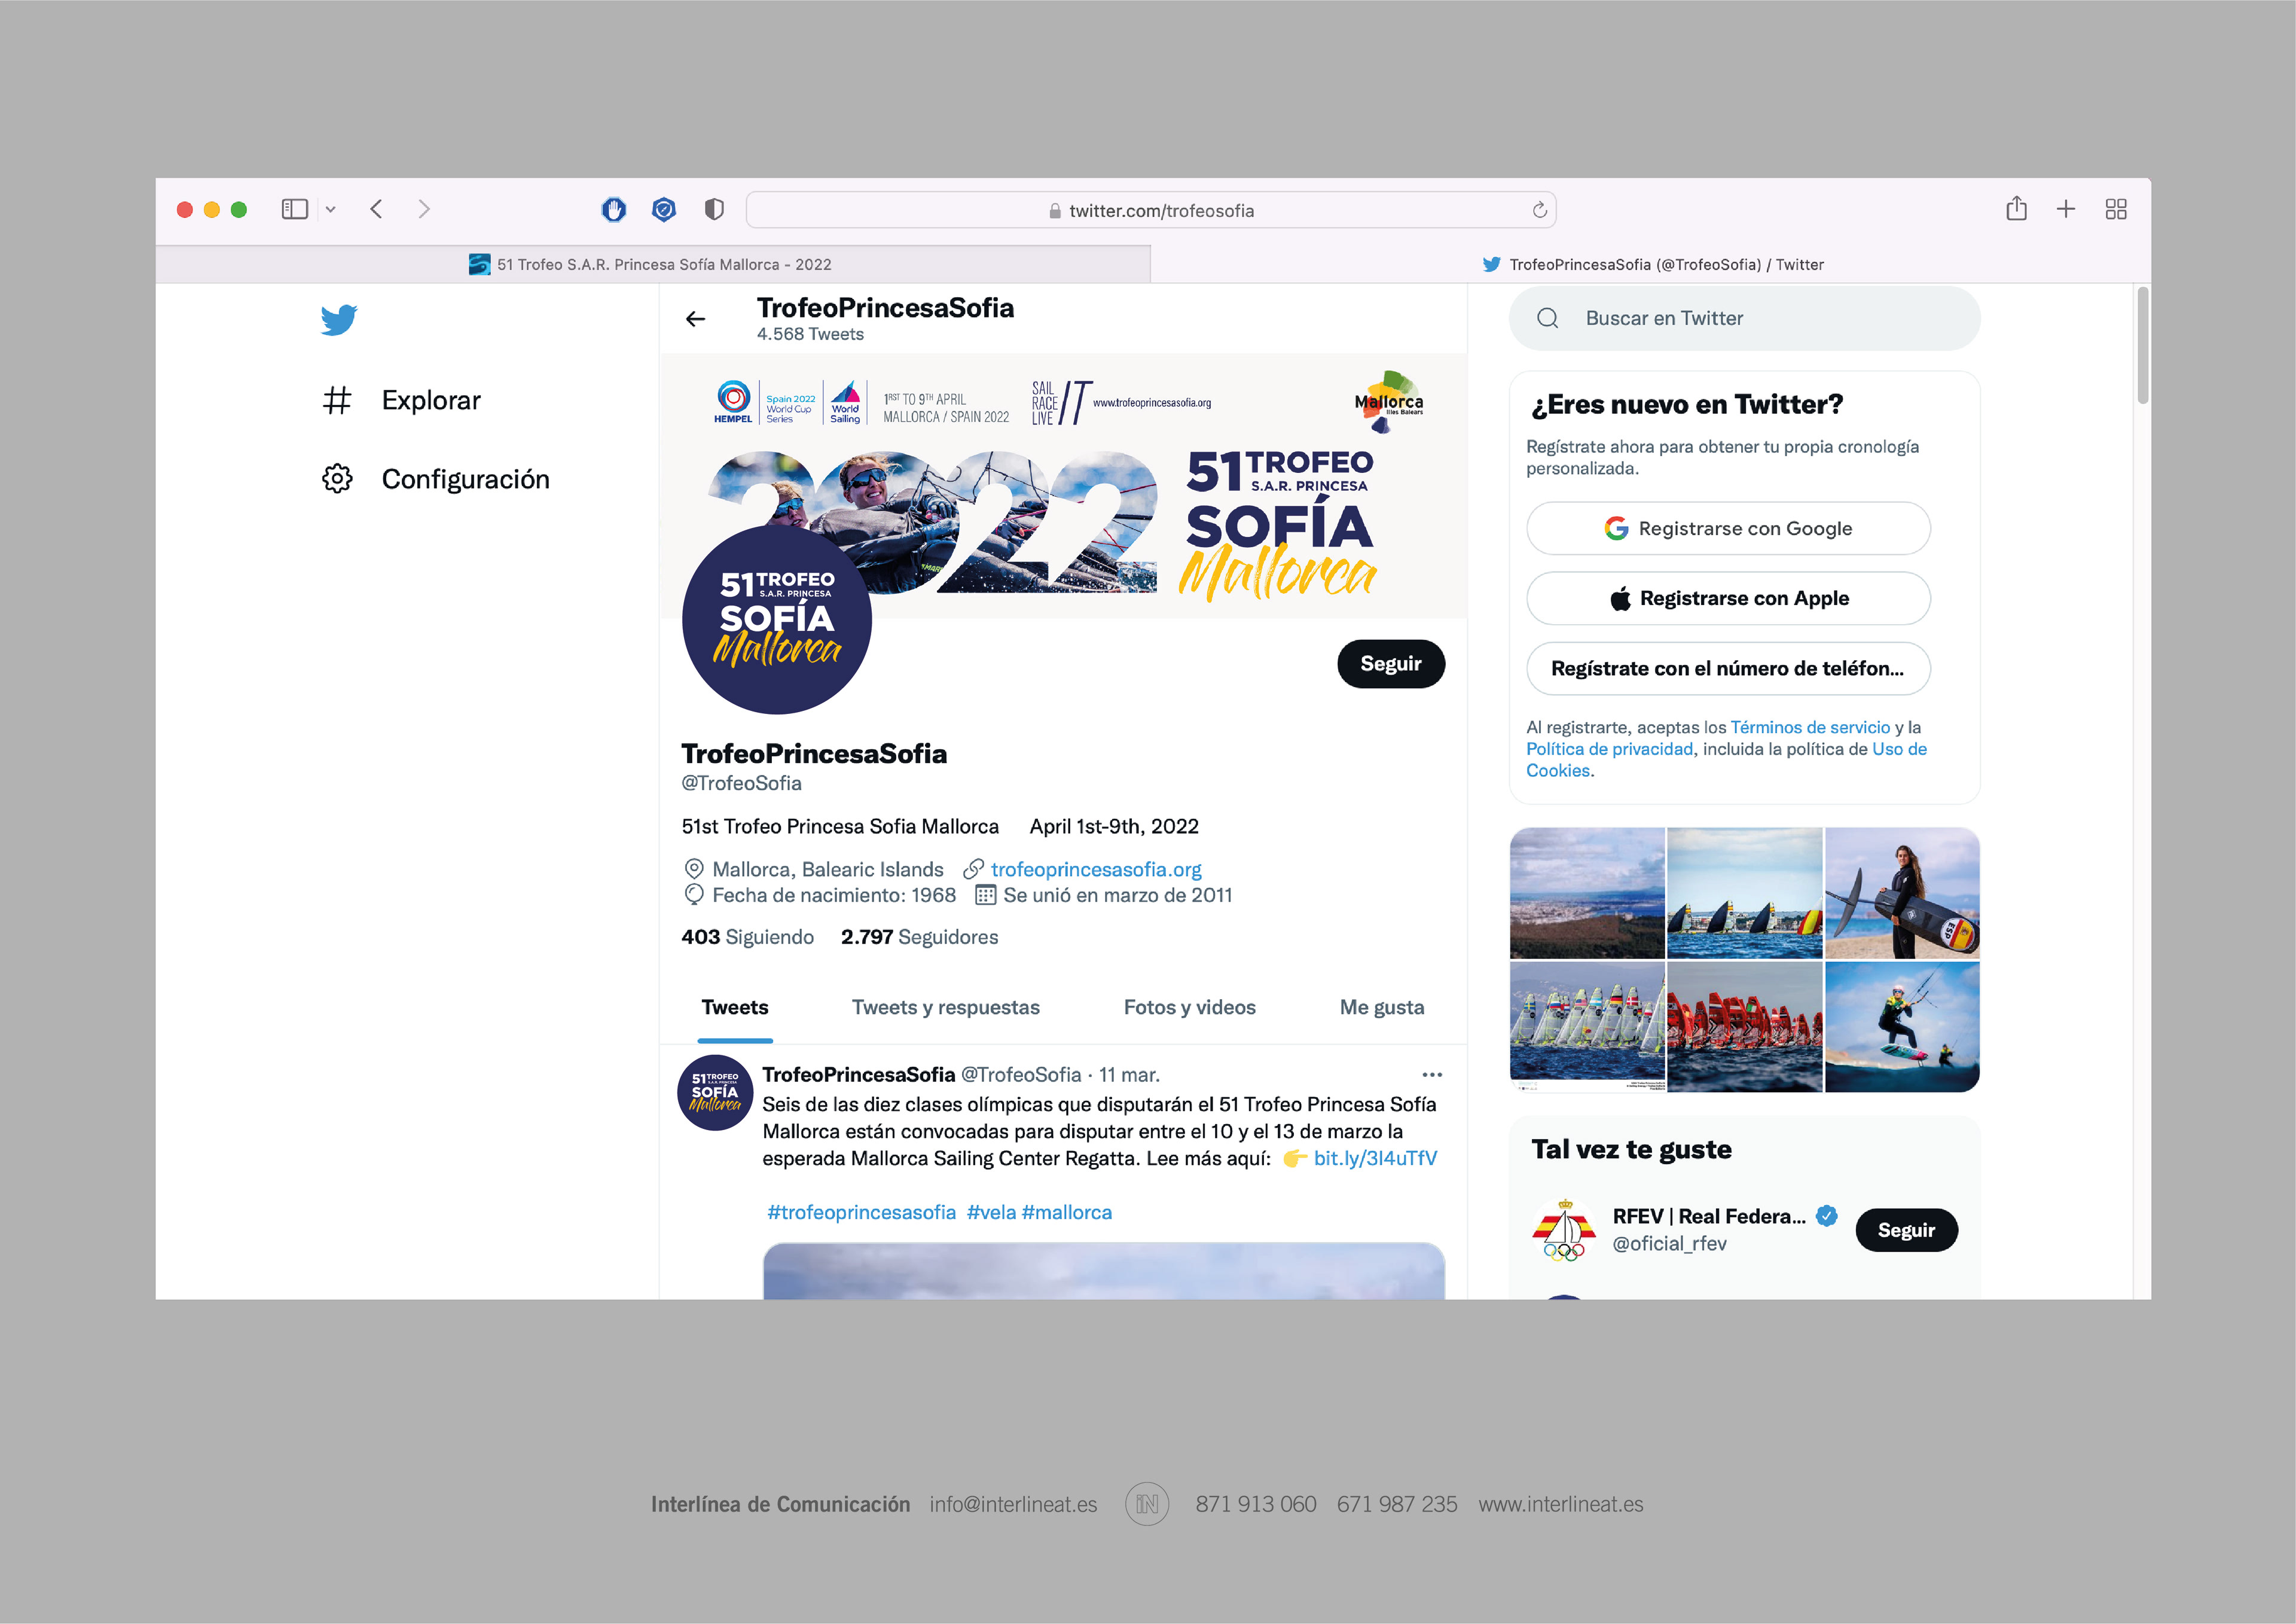The height and width of the screenshot is (1624, 2296).
Task: Click the back arrow beside TrofeoPrincesaSofia header
Action: [696, 319]
